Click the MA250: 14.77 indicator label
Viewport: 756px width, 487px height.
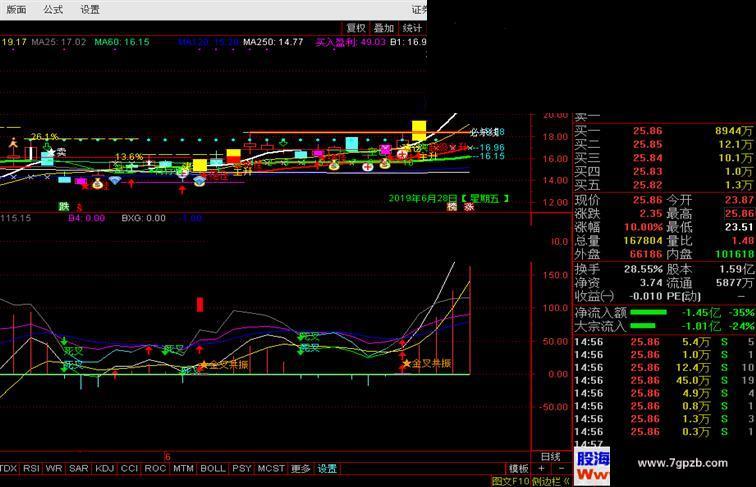[x=273, y=42]
